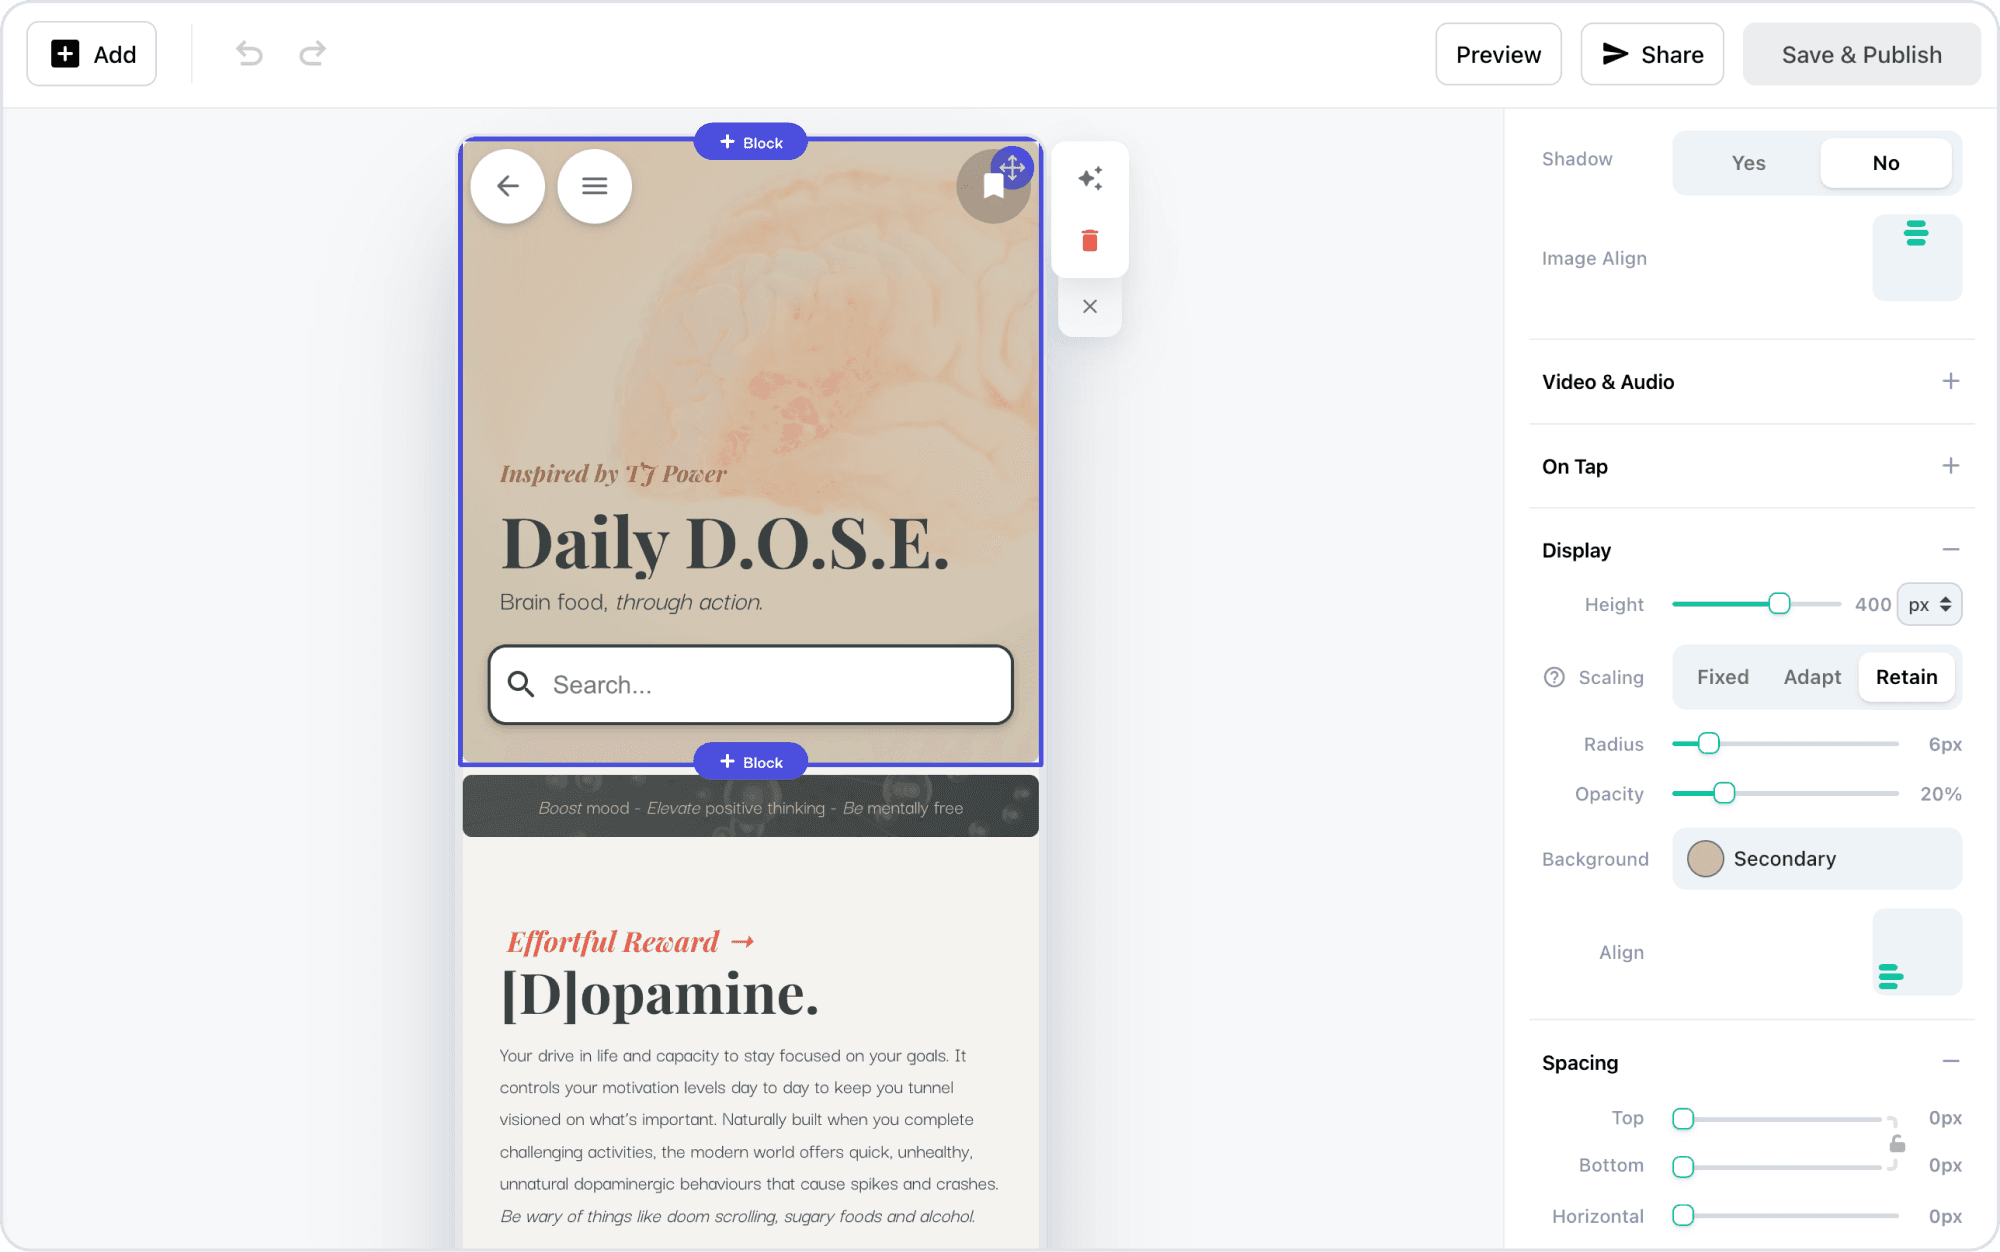This screenshot has width=2000, height=1252.
Task: Collapse the Display section
Action: coord(1950,550)
